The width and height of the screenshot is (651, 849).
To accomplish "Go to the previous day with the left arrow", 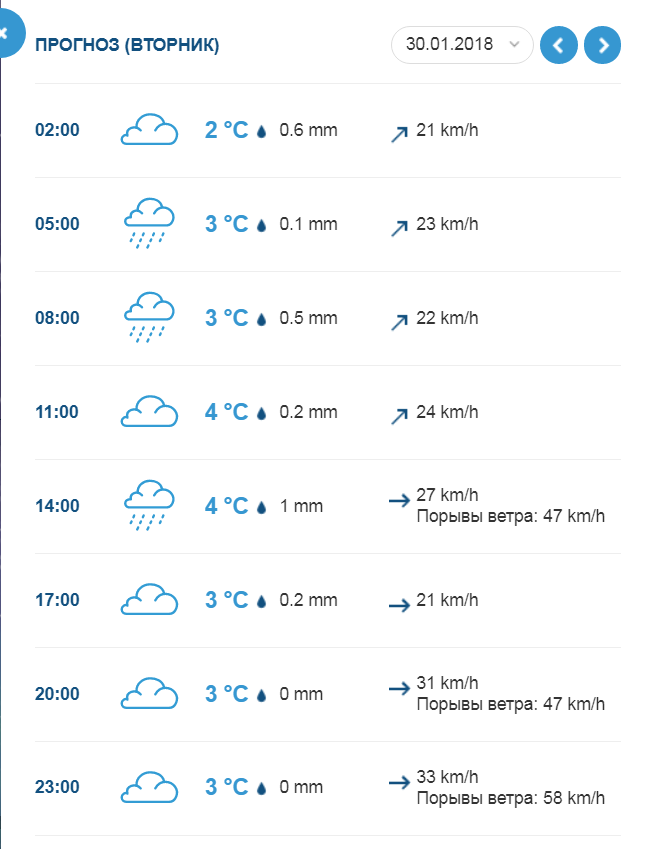I will pos(559,45).
